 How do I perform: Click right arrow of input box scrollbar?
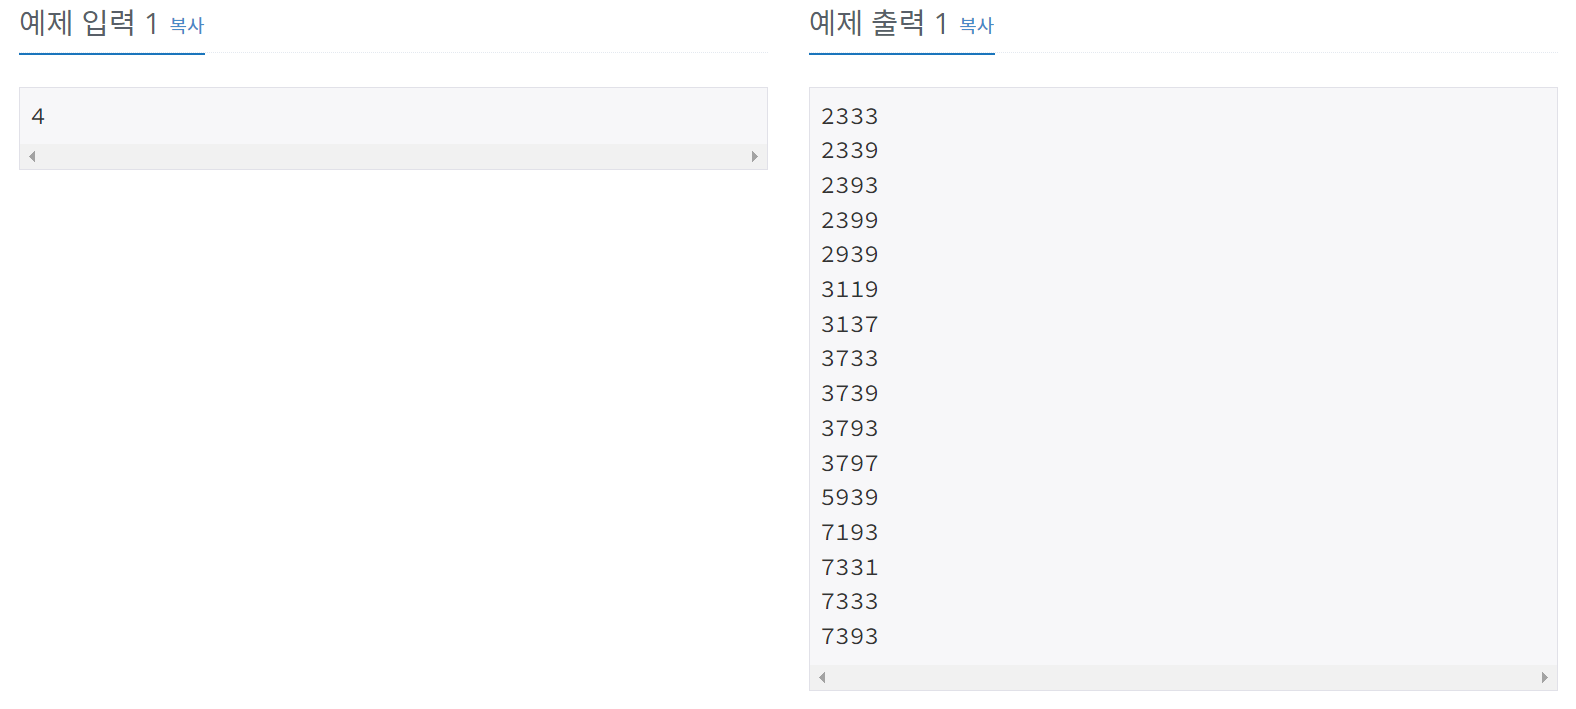pos(755,157)
